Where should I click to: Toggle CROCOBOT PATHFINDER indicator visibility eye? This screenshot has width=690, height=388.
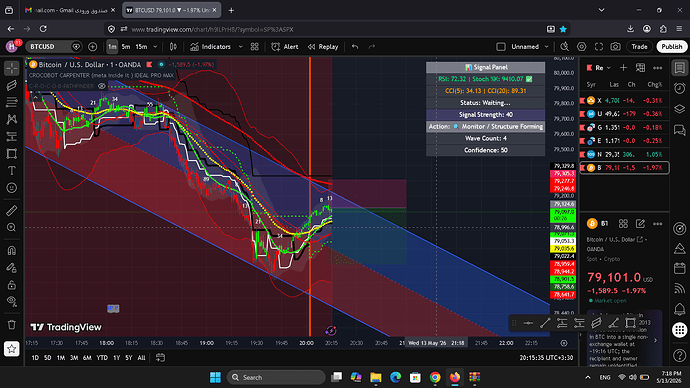(x=102, y=86)
